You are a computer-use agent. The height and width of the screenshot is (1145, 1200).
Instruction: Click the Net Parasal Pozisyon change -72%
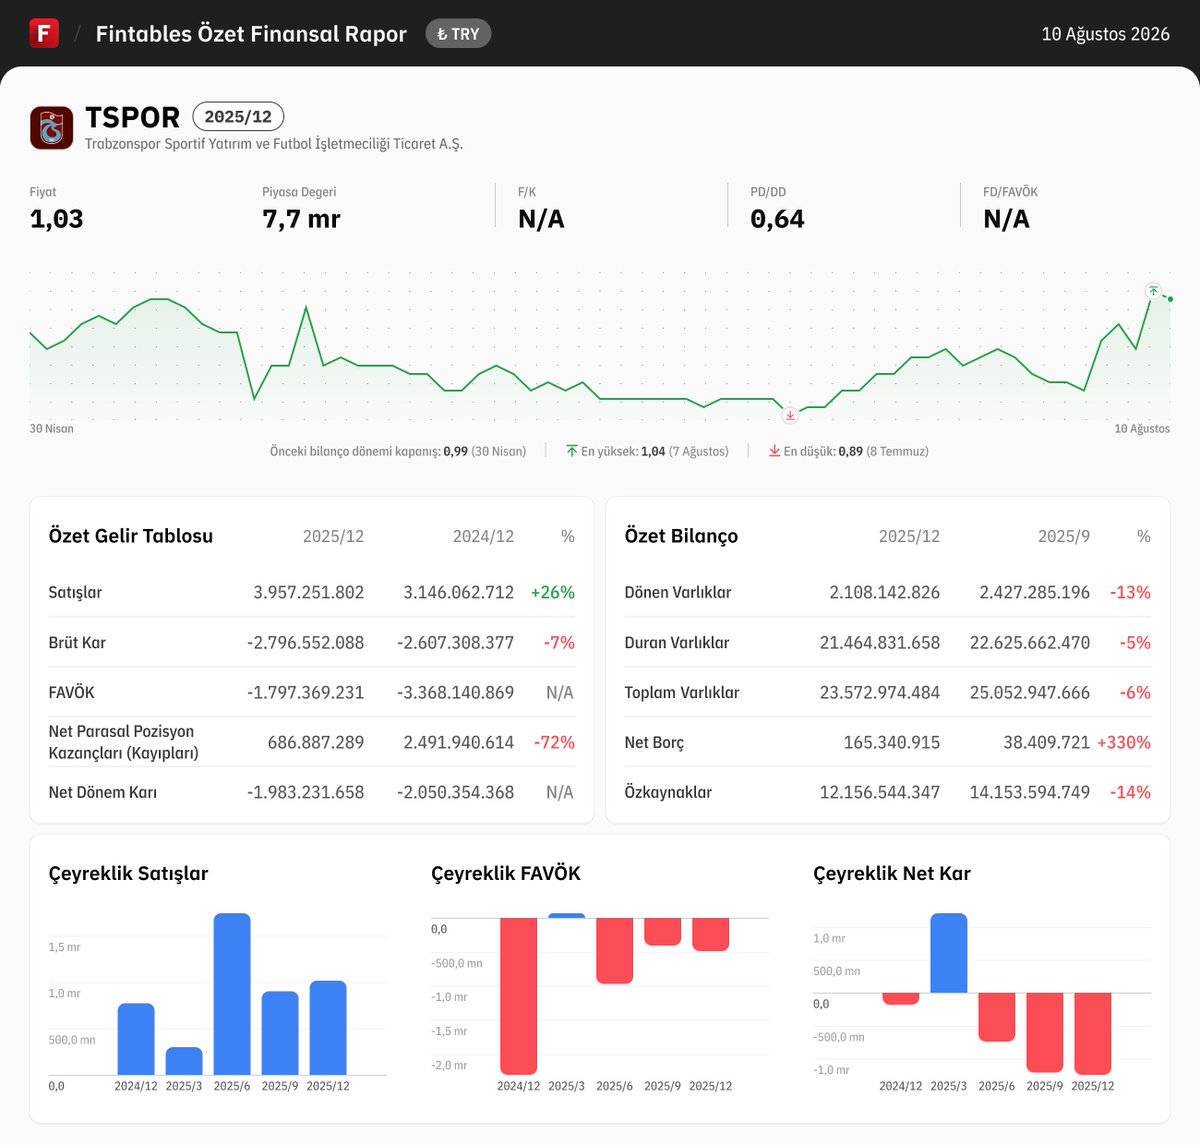pyautogui.click(x=554, y=742)
